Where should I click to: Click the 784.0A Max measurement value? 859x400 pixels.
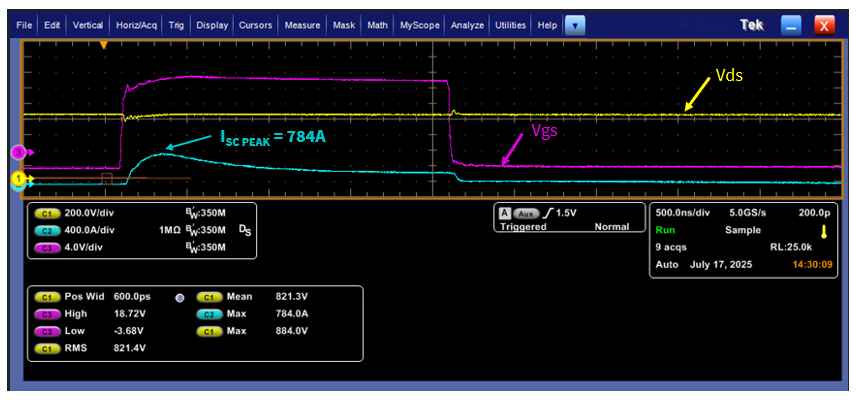tap(291, 314)
